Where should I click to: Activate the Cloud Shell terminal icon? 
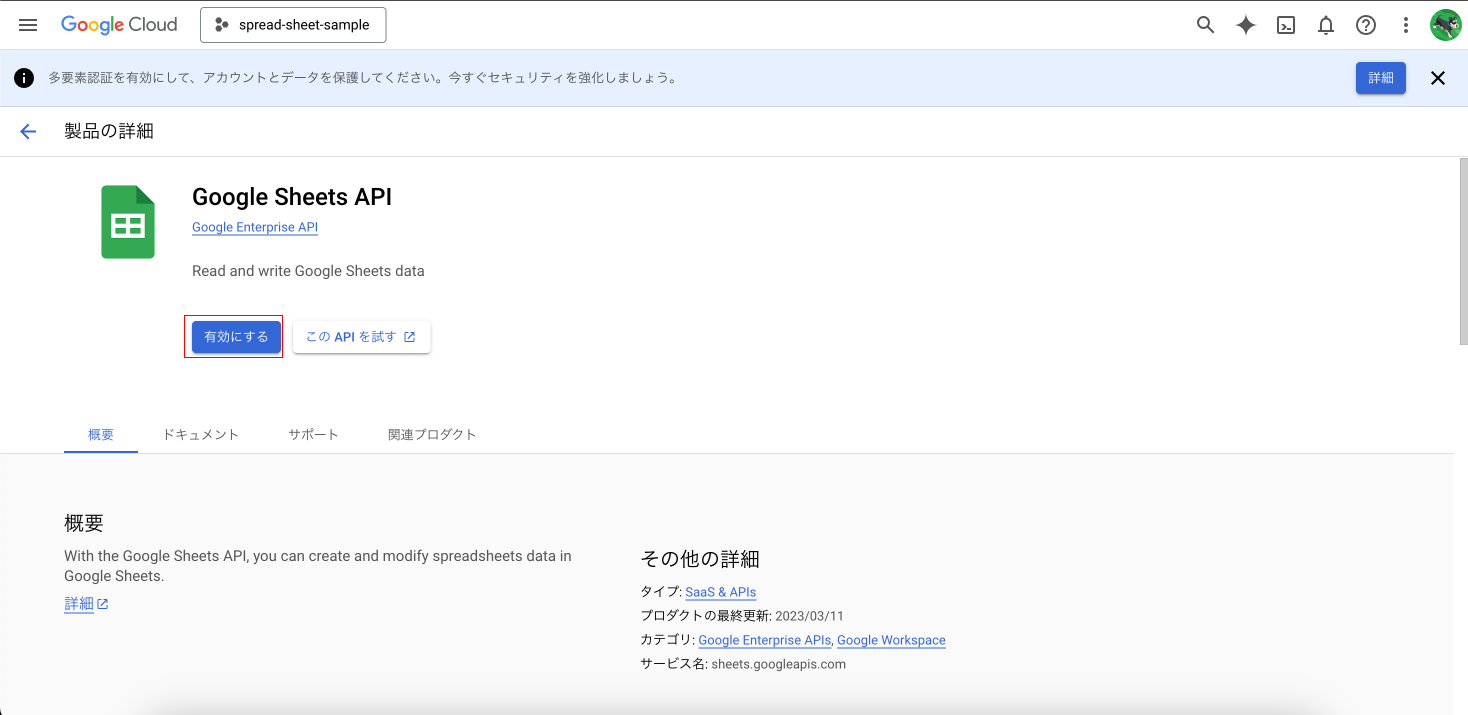[1286, 25]
